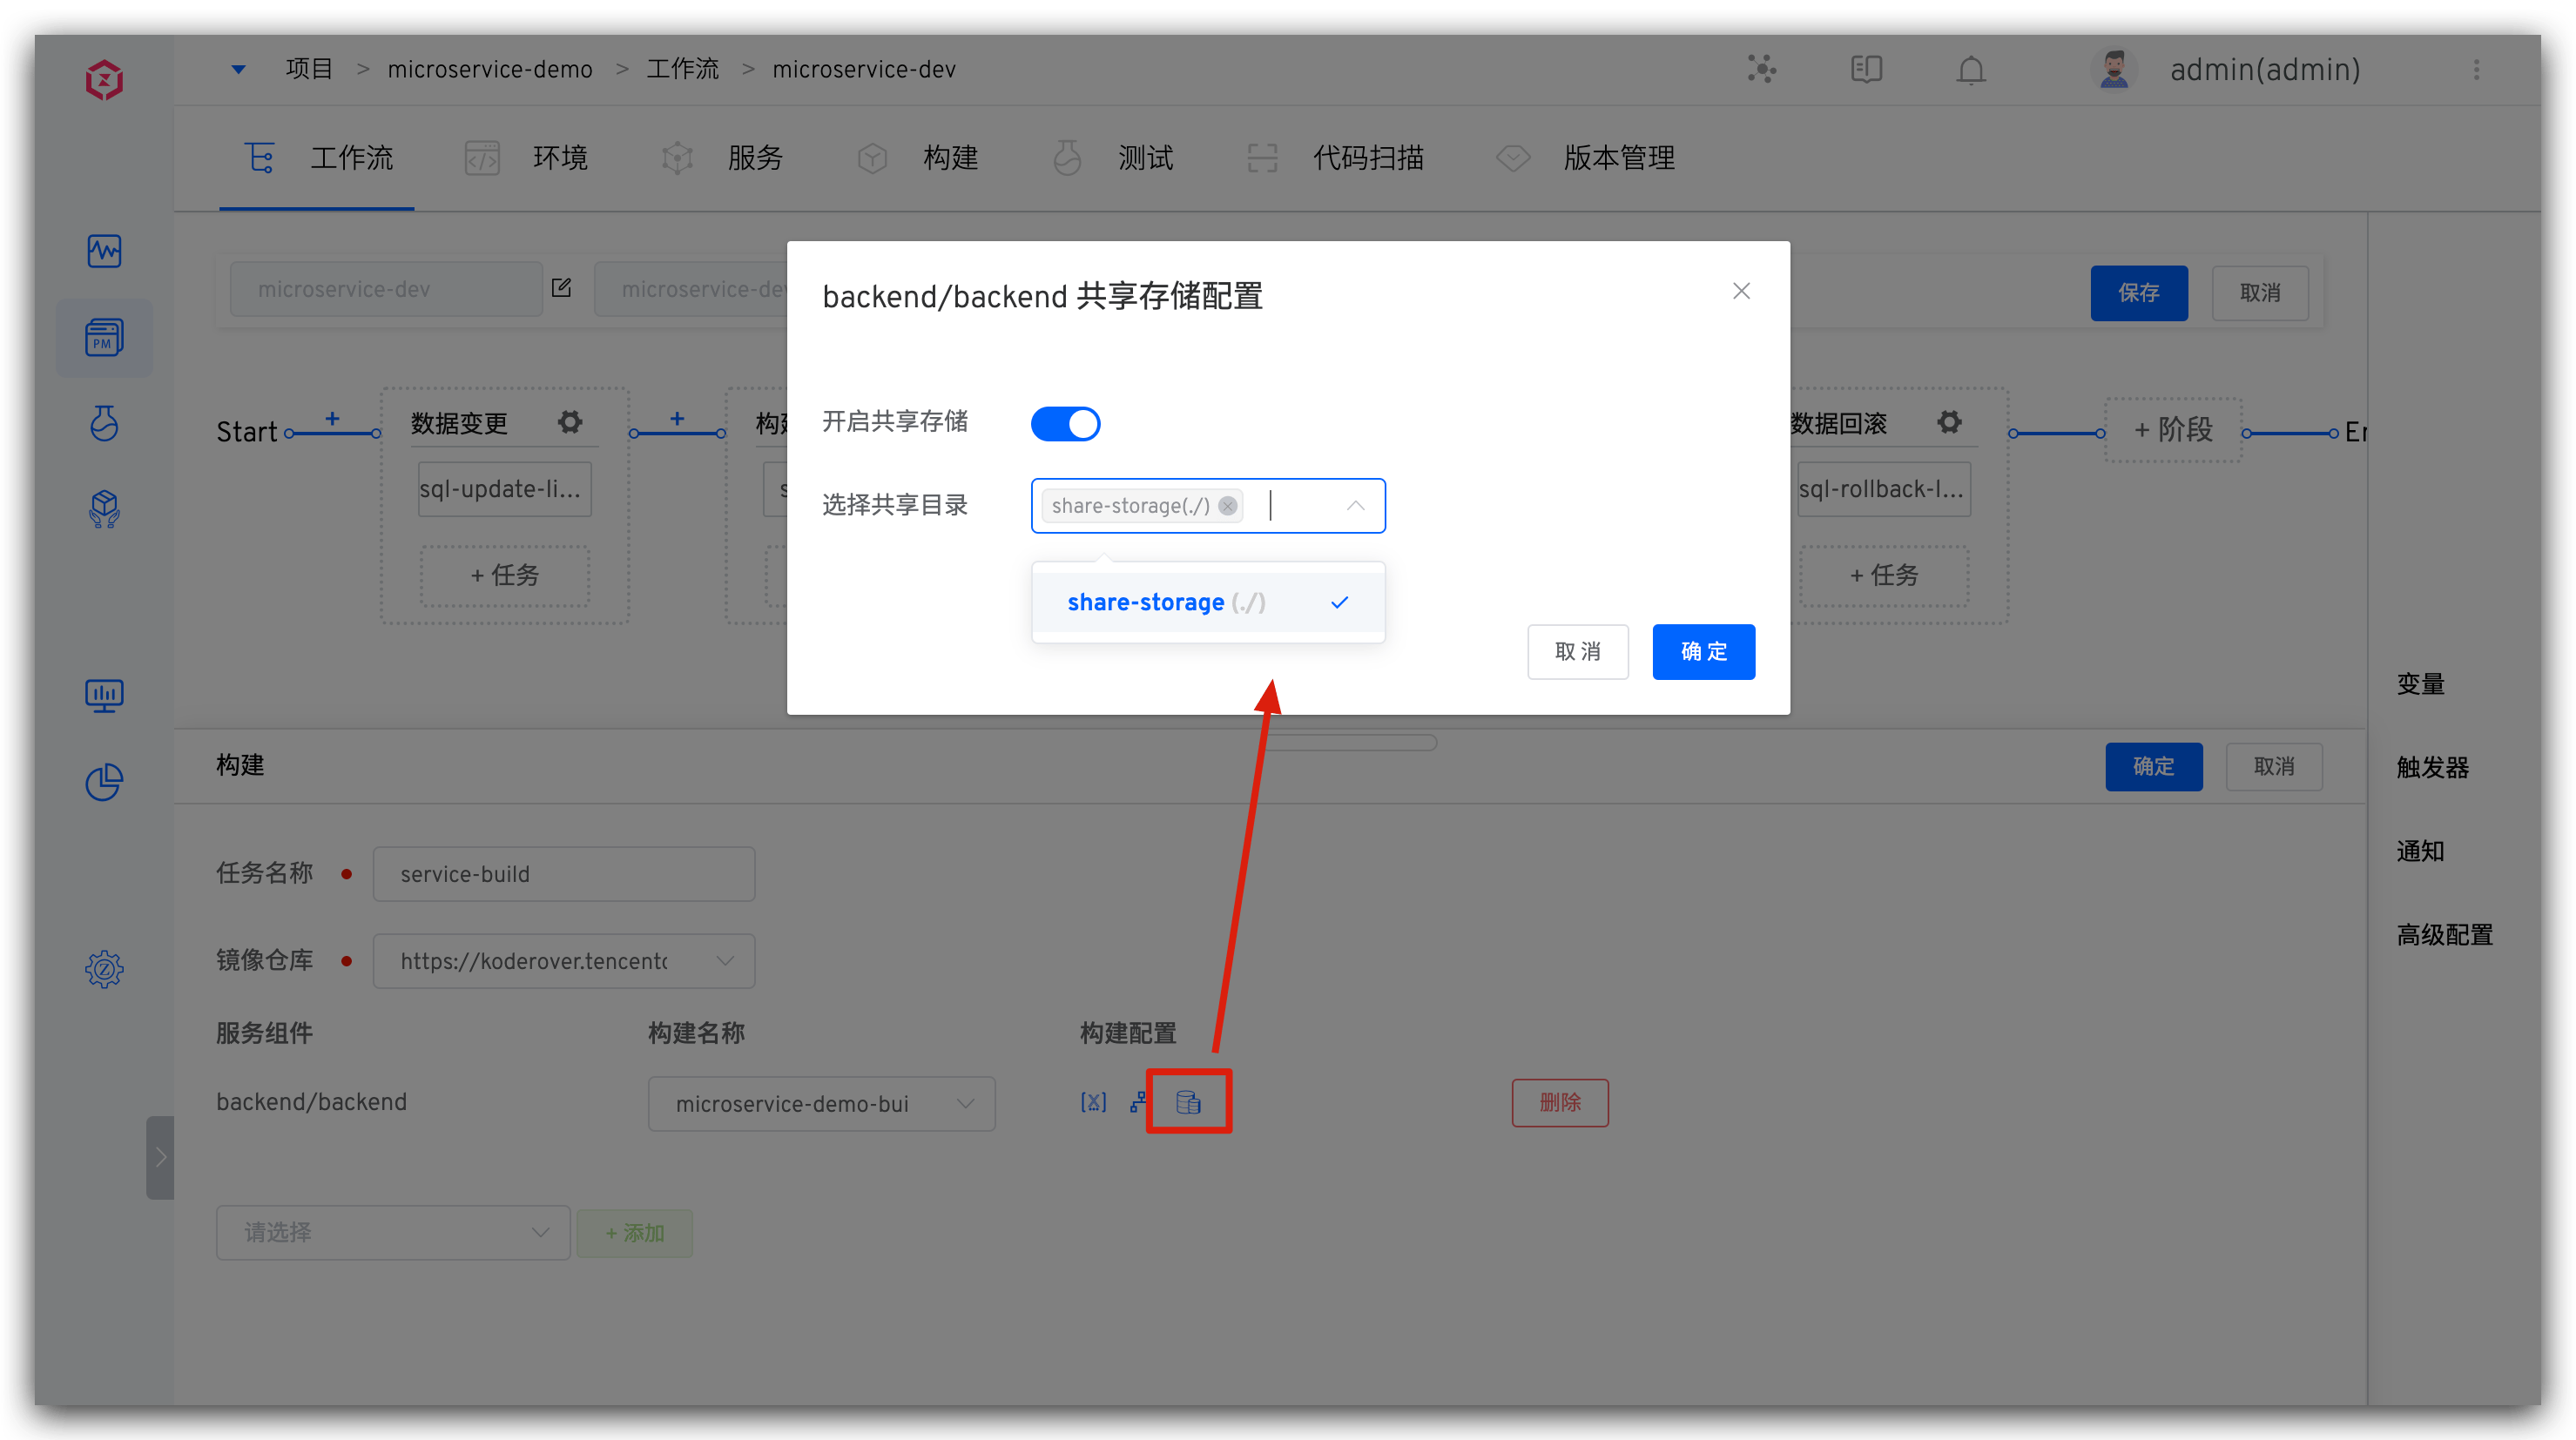Open the test flask icon in left sidebar

pyautogui.click(x=104, y=423)
